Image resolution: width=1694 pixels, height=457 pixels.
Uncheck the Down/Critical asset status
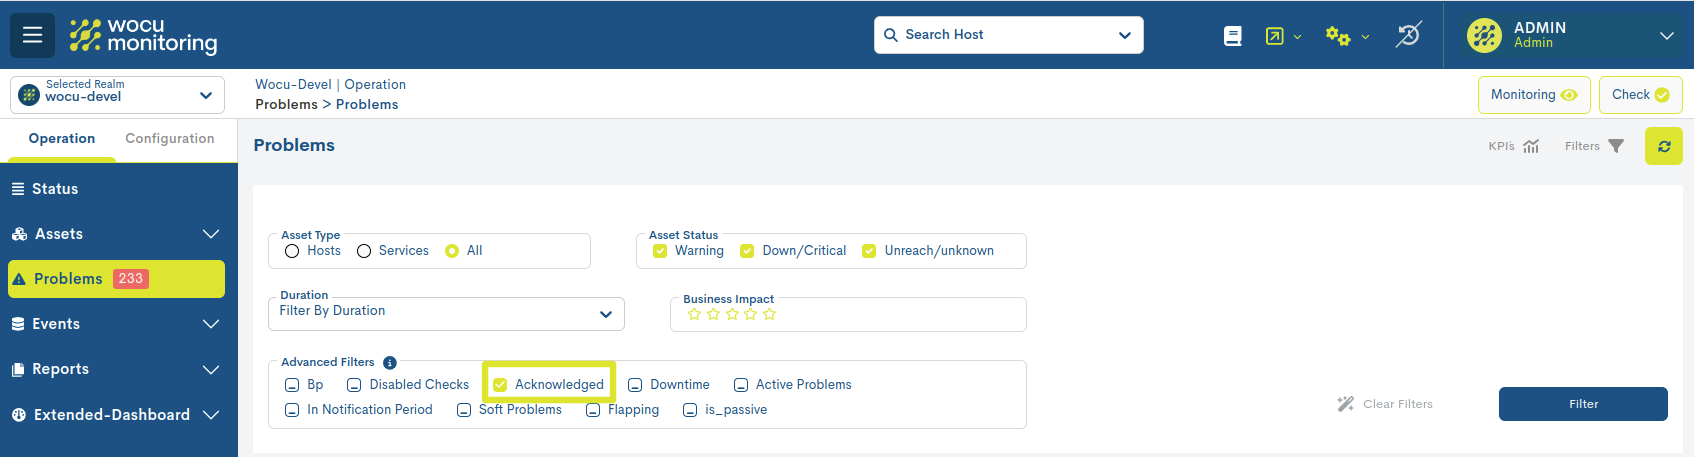[747, 251]
